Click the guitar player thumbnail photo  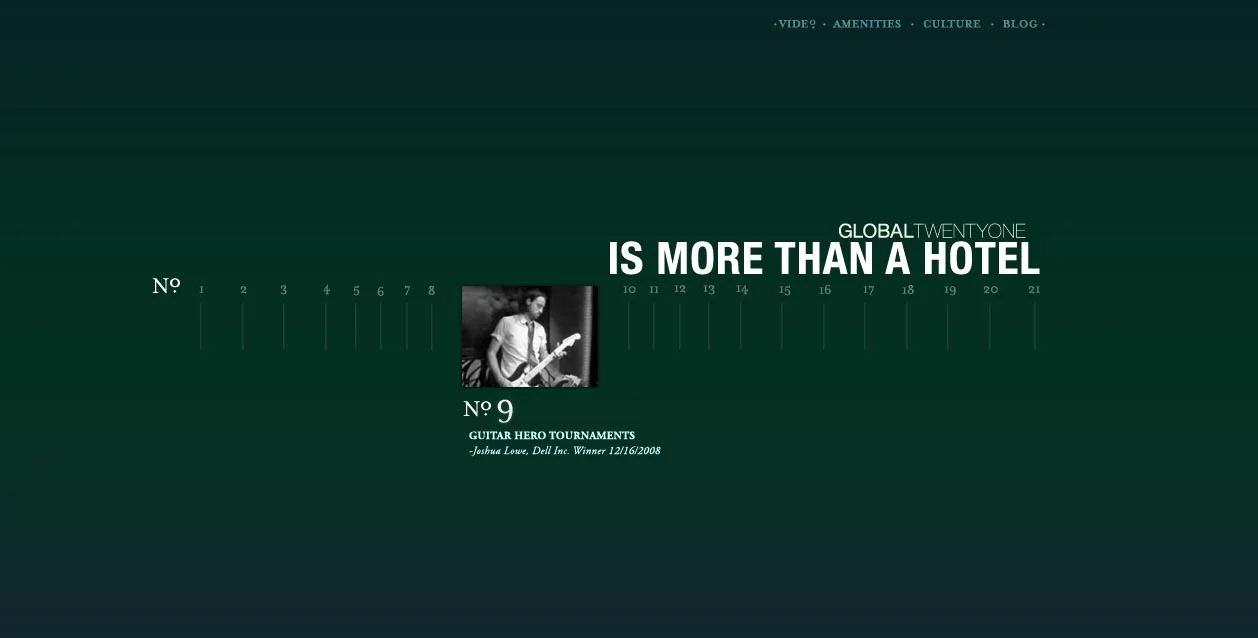[530, 336]
